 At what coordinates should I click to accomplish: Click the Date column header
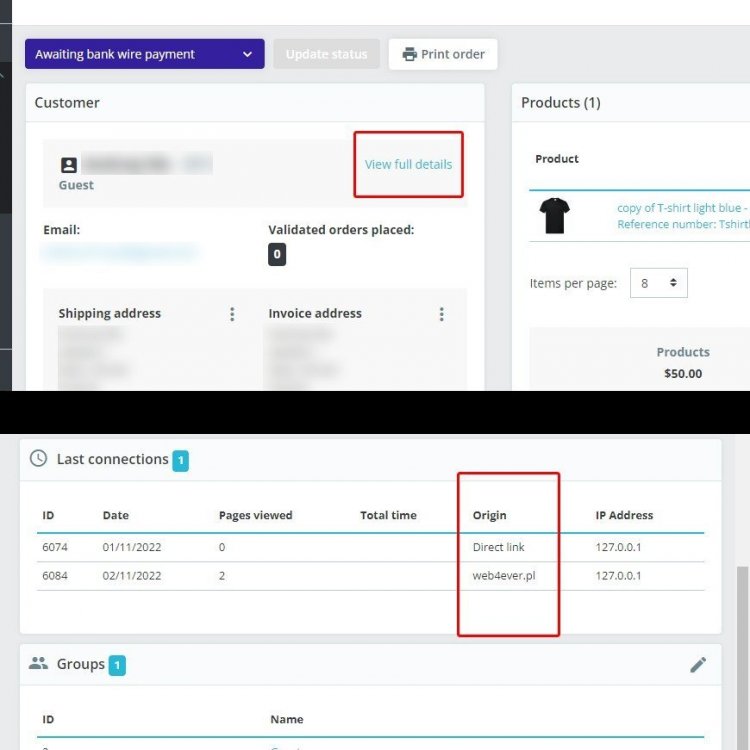[x=116, y=515]
